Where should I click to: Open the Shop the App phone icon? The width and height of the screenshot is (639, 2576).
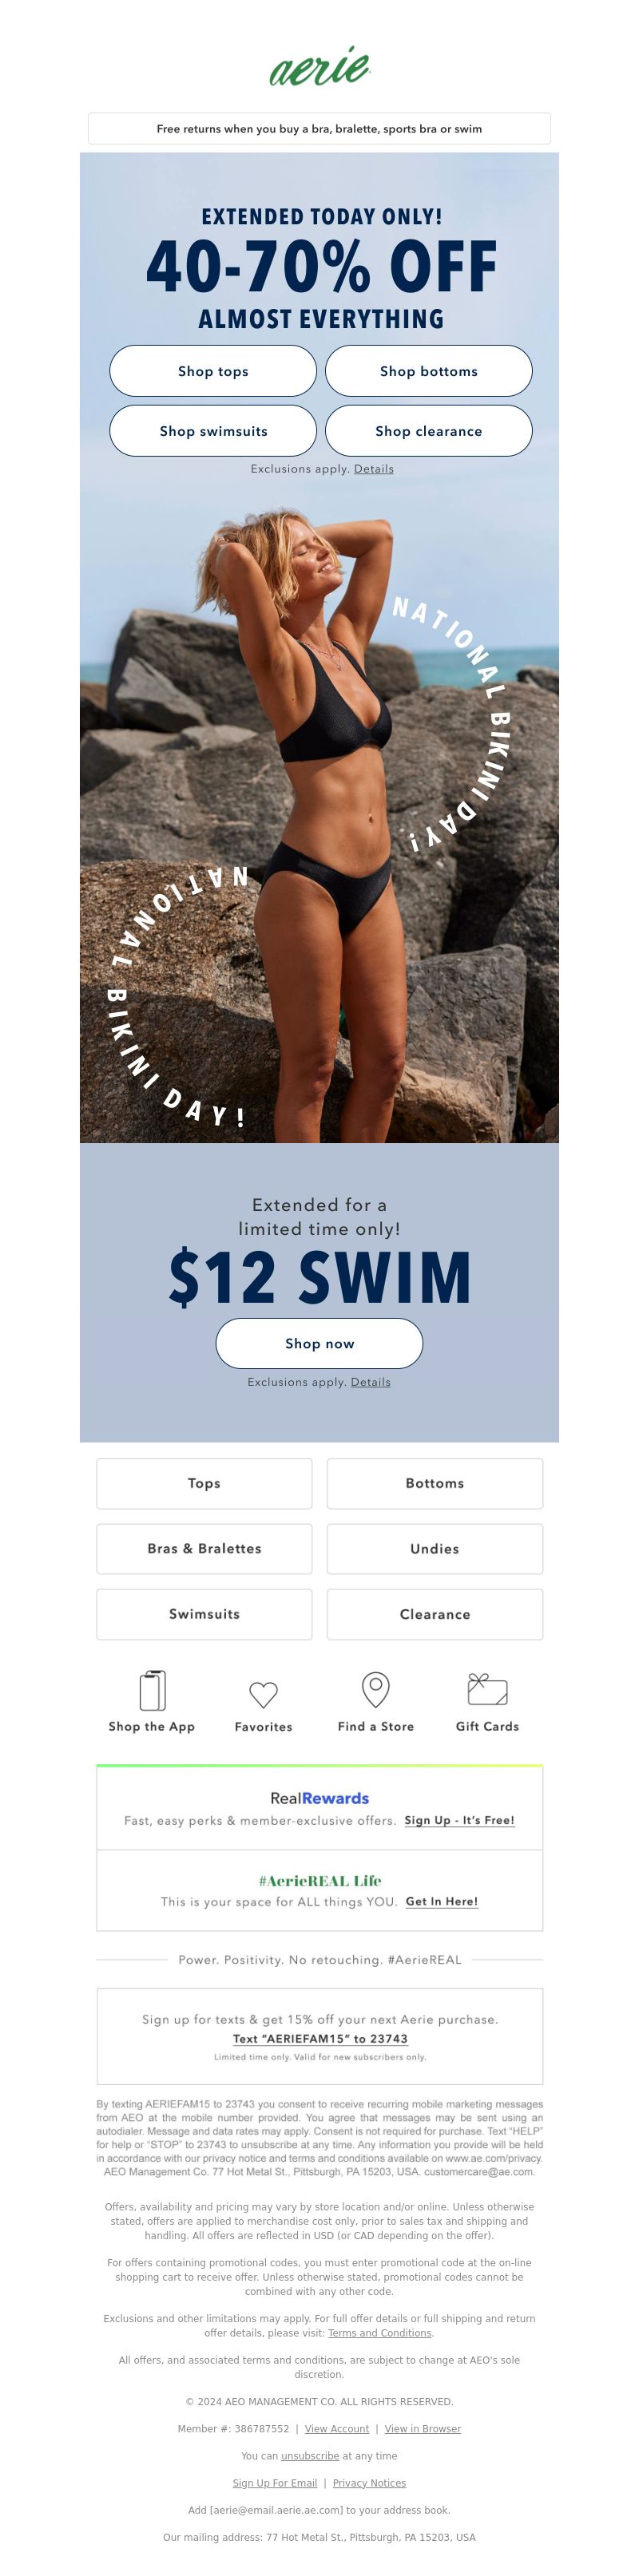click(x=152, y=1690)
